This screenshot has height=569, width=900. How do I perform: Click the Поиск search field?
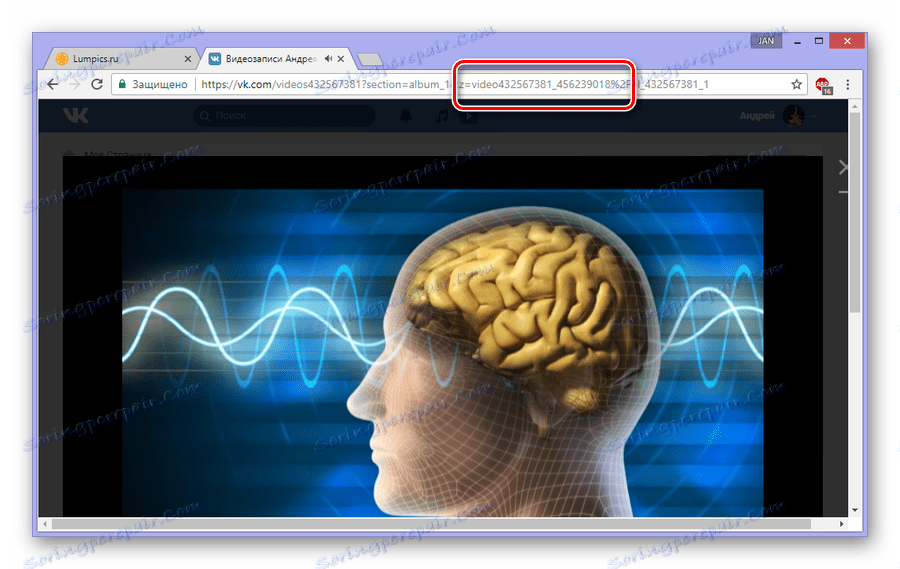pos(285,115)
